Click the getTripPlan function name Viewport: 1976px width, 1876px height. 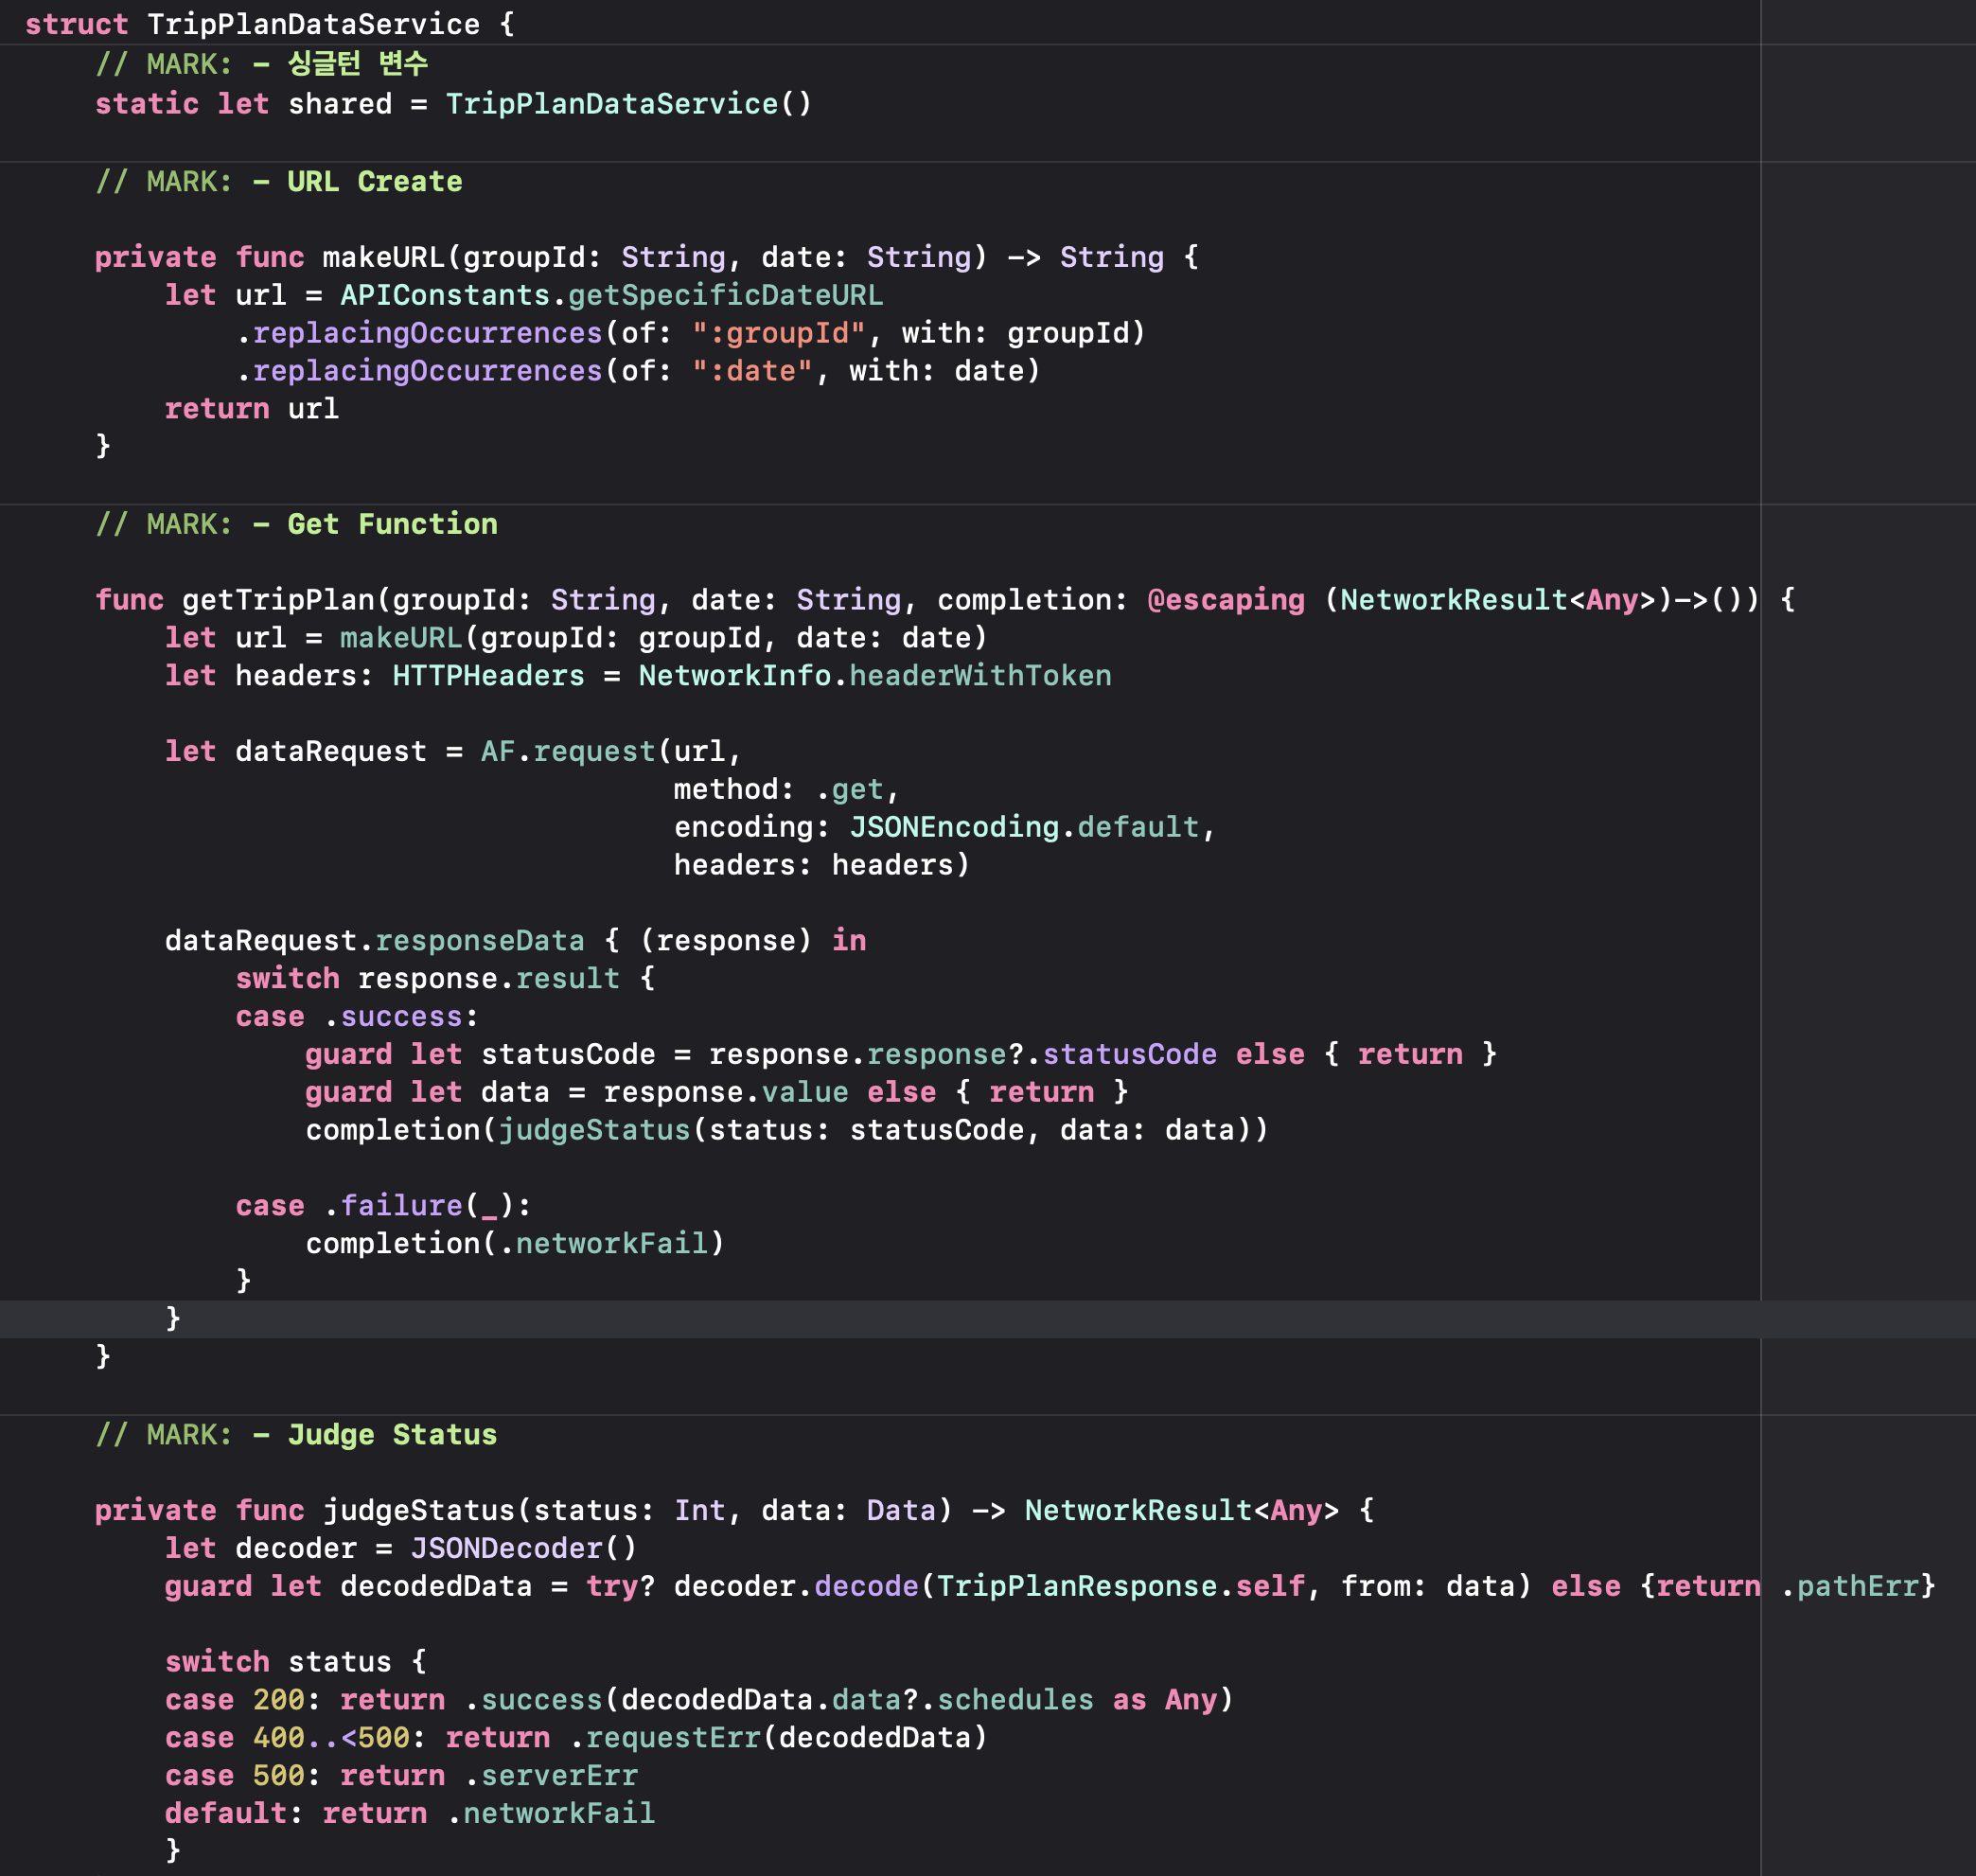(277, 600)
